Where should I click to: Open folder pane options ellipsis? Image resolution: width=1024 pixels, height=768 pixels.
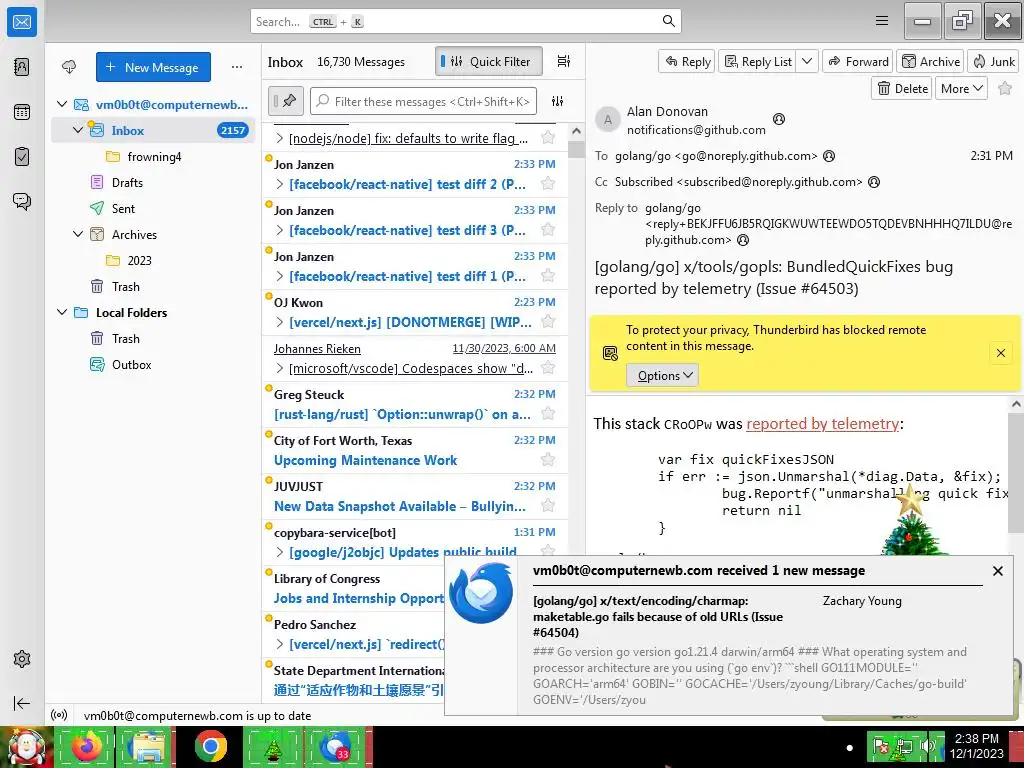click(x=237, y=67)
